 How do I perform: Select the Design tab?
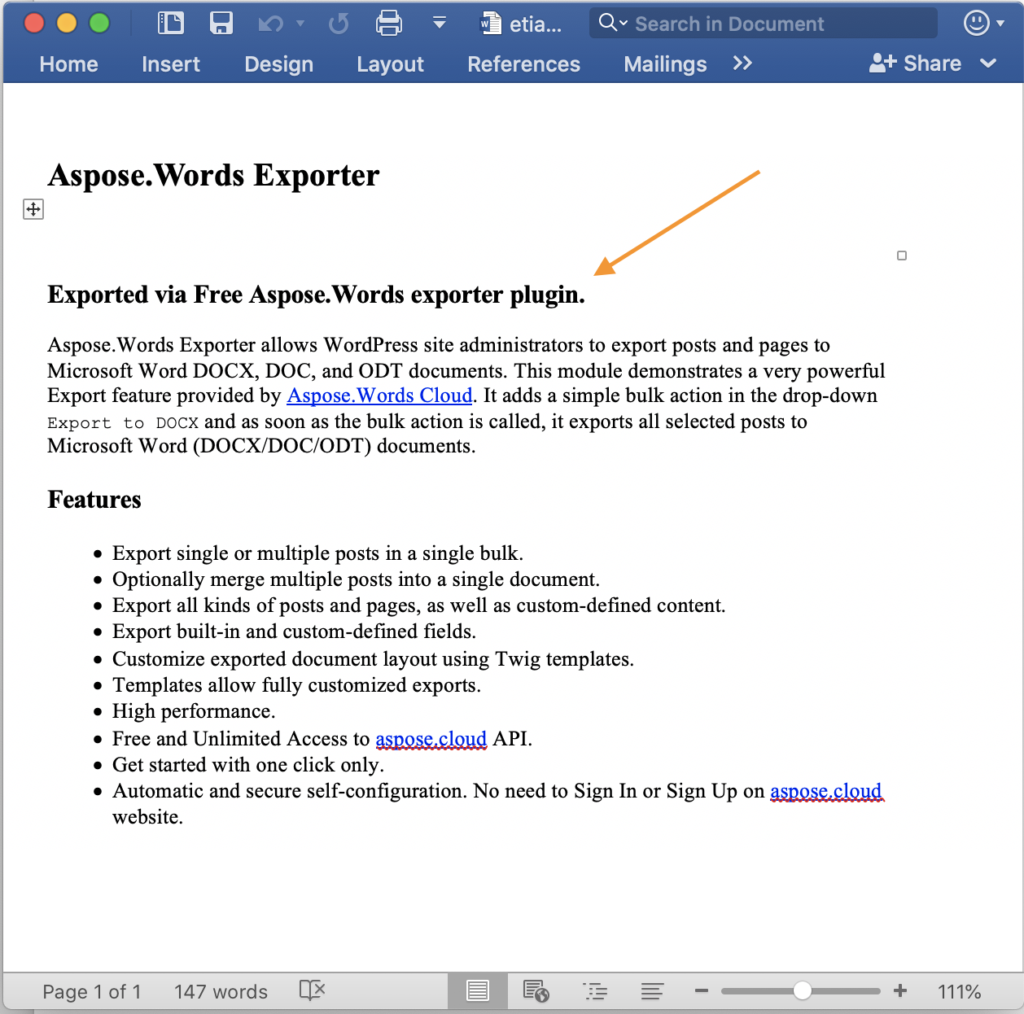(x=279, y=64)
